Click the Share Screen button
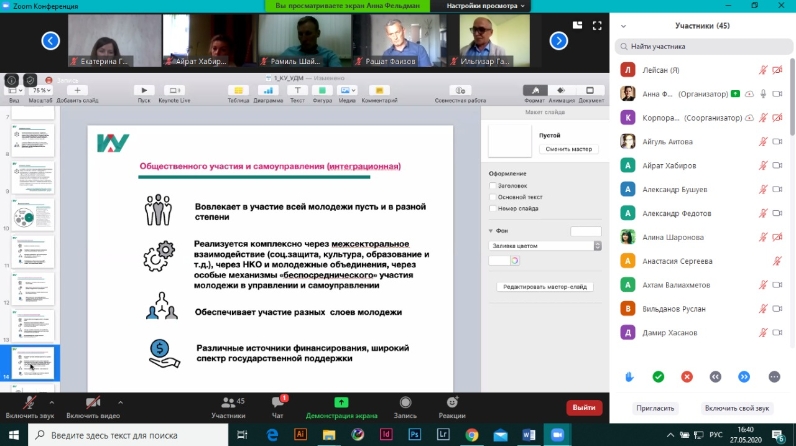 340,405
